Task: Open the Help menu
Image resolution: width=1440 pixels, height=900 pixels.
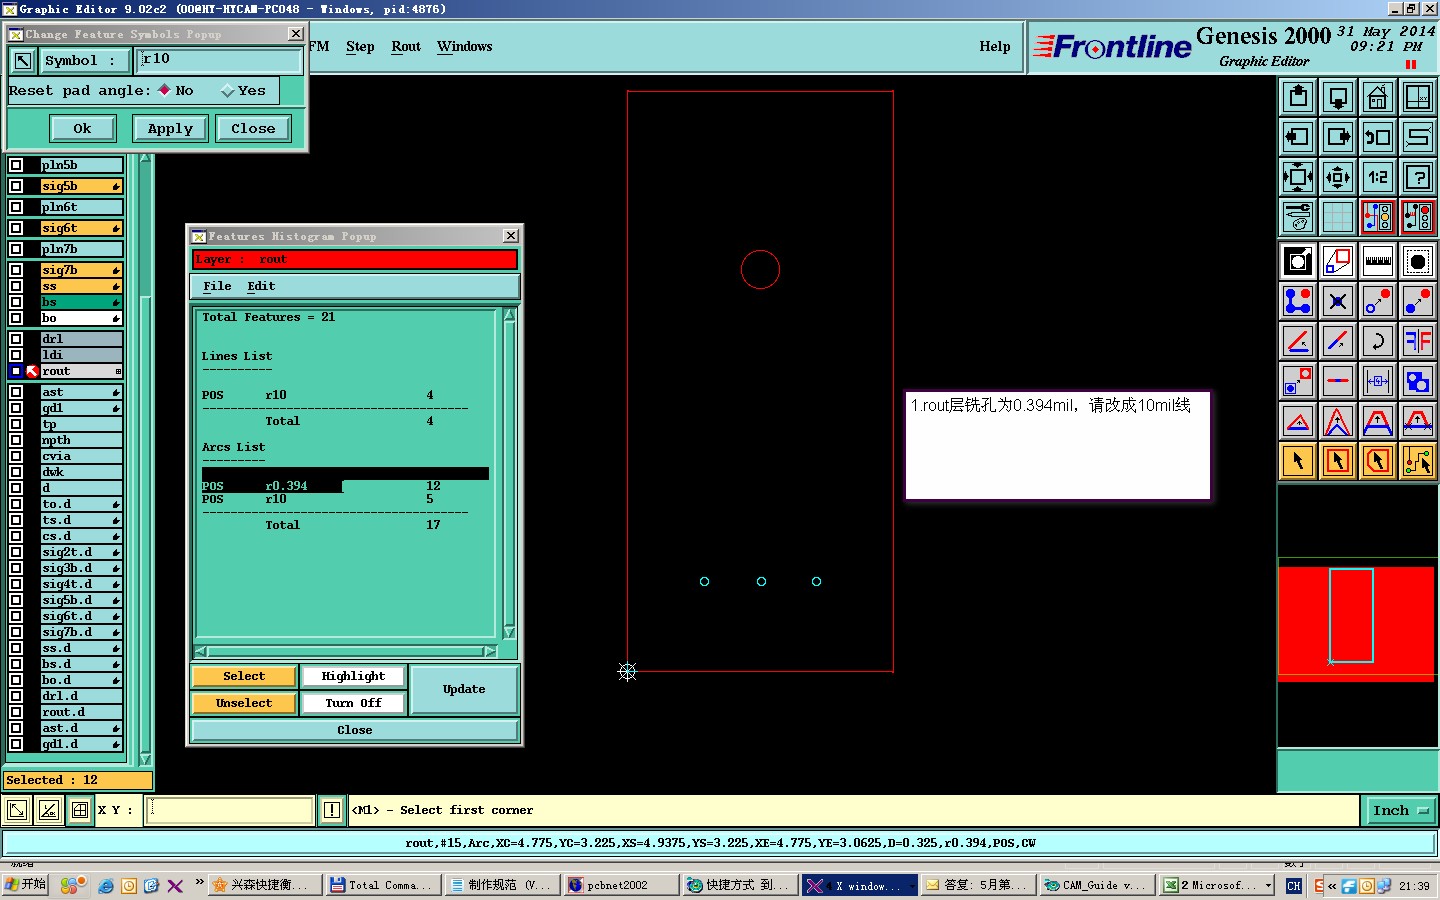Action: click(x=994, y=46)
